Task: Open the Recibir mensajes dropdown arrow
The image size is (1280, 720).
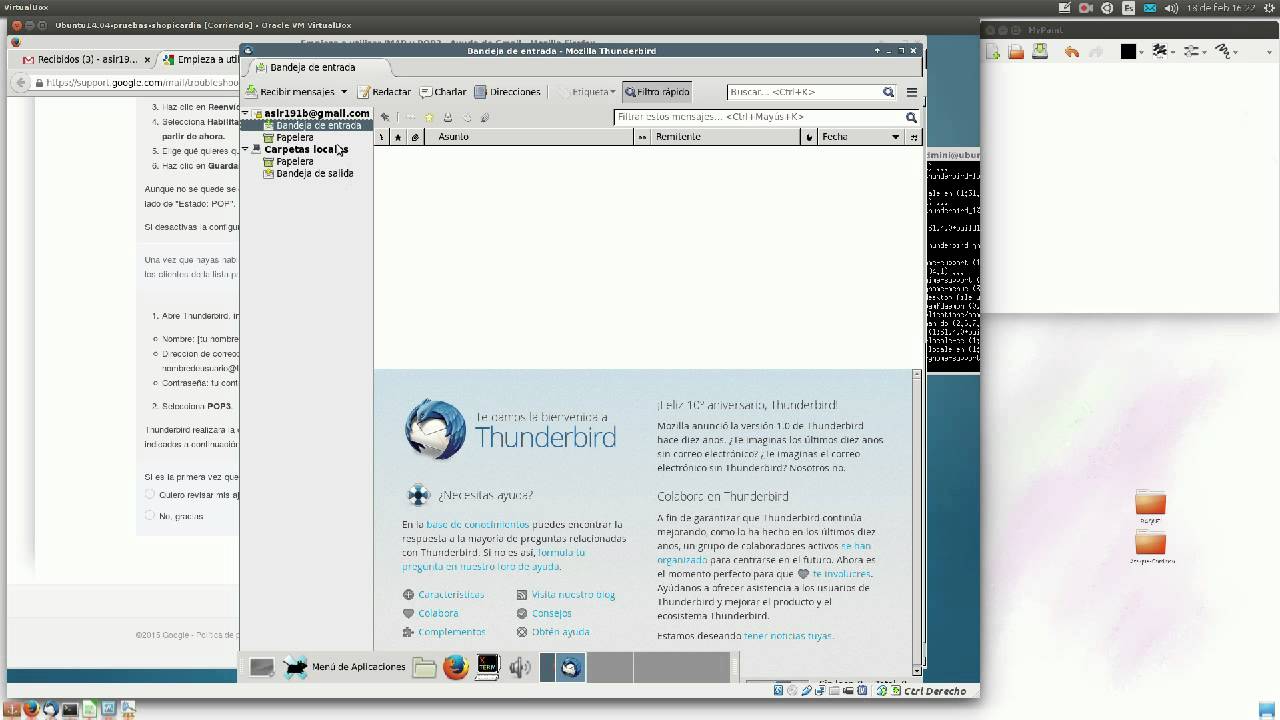Action: [x=344, y=92]
